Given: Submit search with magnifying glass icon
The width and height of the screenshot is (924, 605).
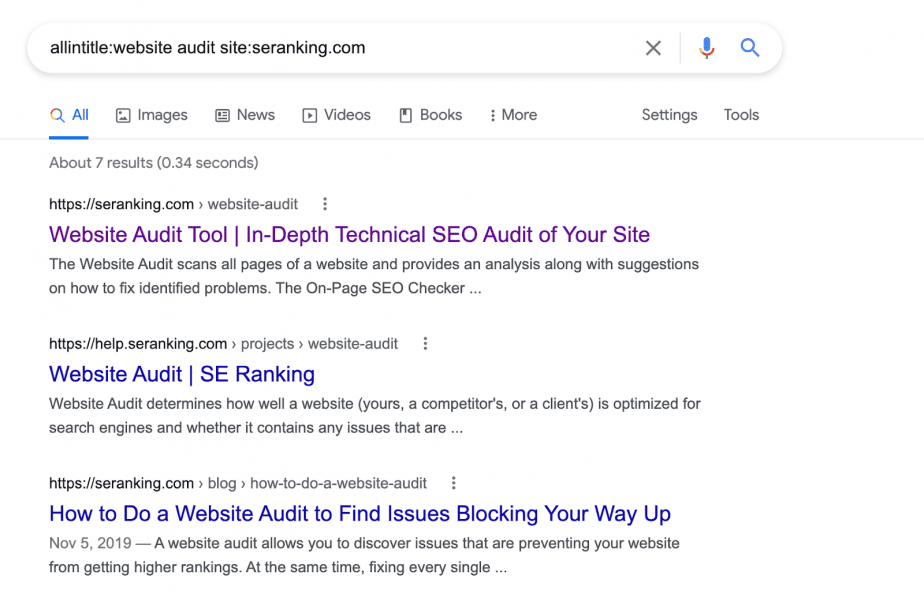Looking at the screenshot, I should click(750, 47).
